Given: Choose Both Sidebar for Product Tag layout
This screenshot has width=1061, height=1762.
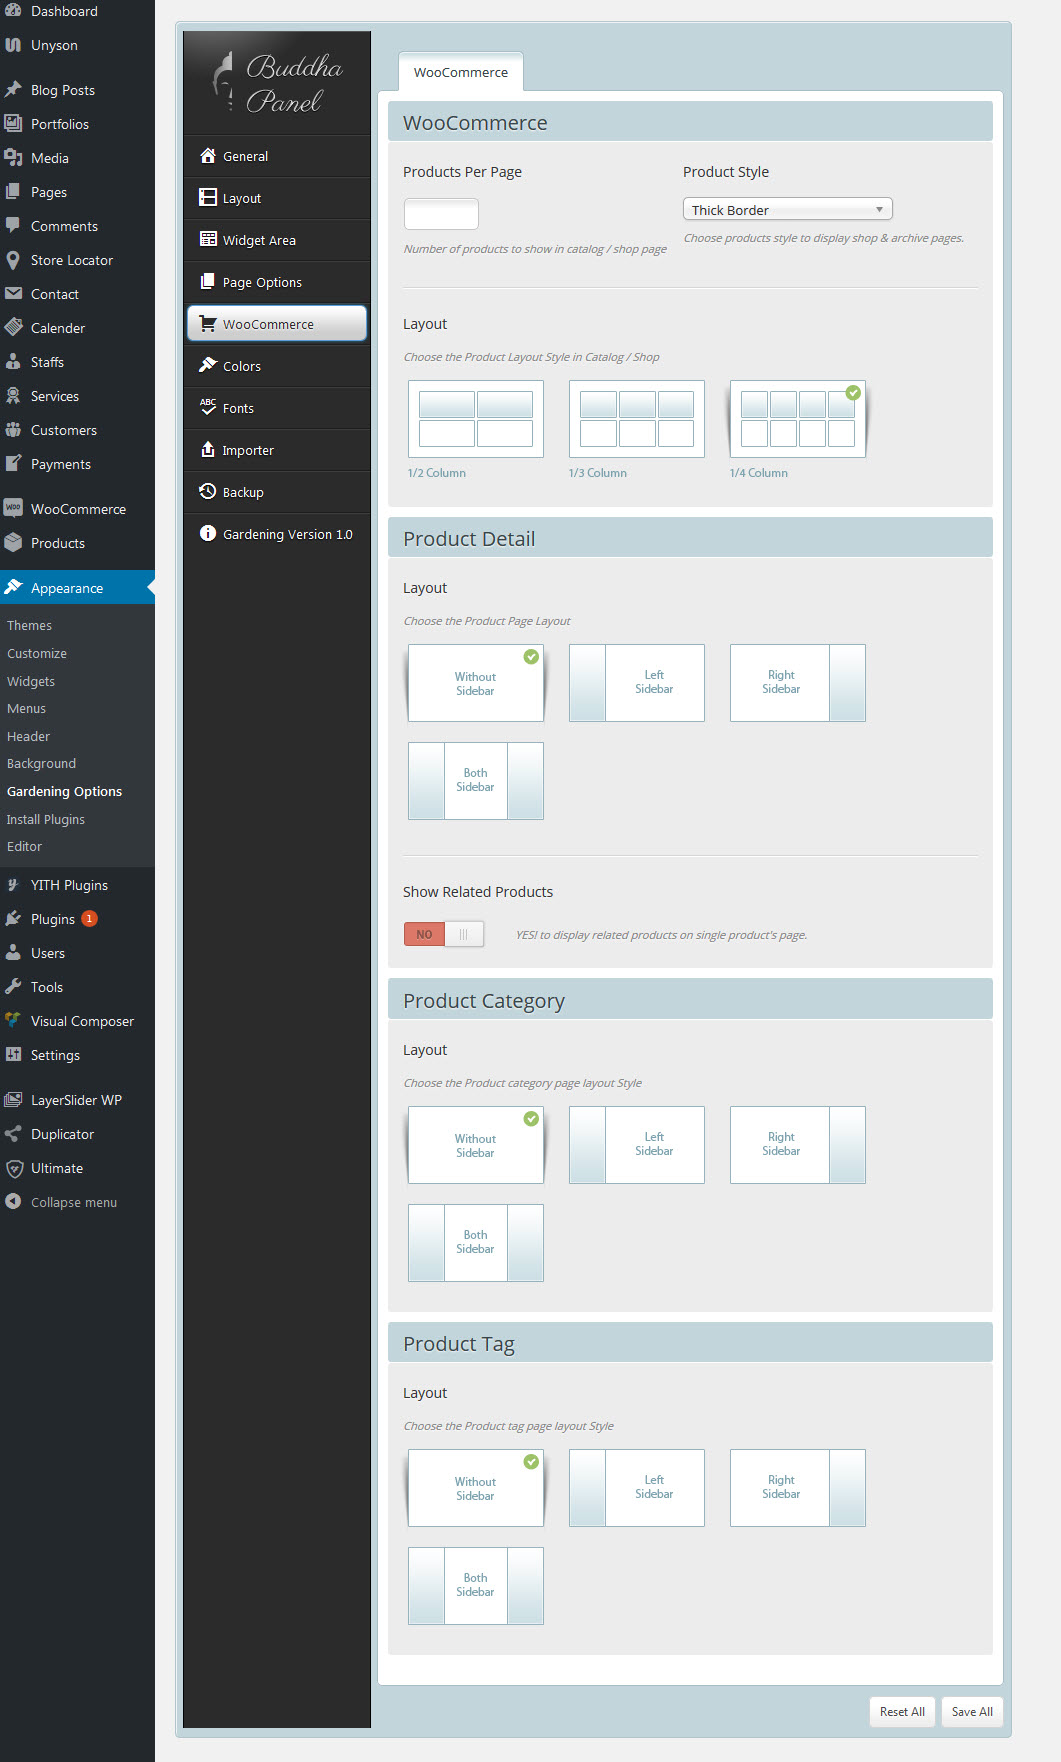Looking at the screenshot, I should pos(476,1586).
